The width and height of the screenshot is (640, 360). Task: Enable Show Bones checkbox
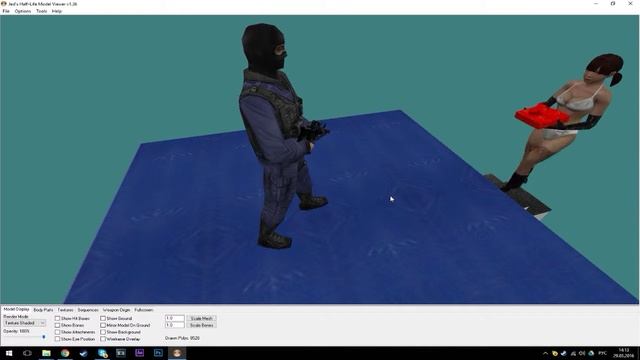click(58, 325)
